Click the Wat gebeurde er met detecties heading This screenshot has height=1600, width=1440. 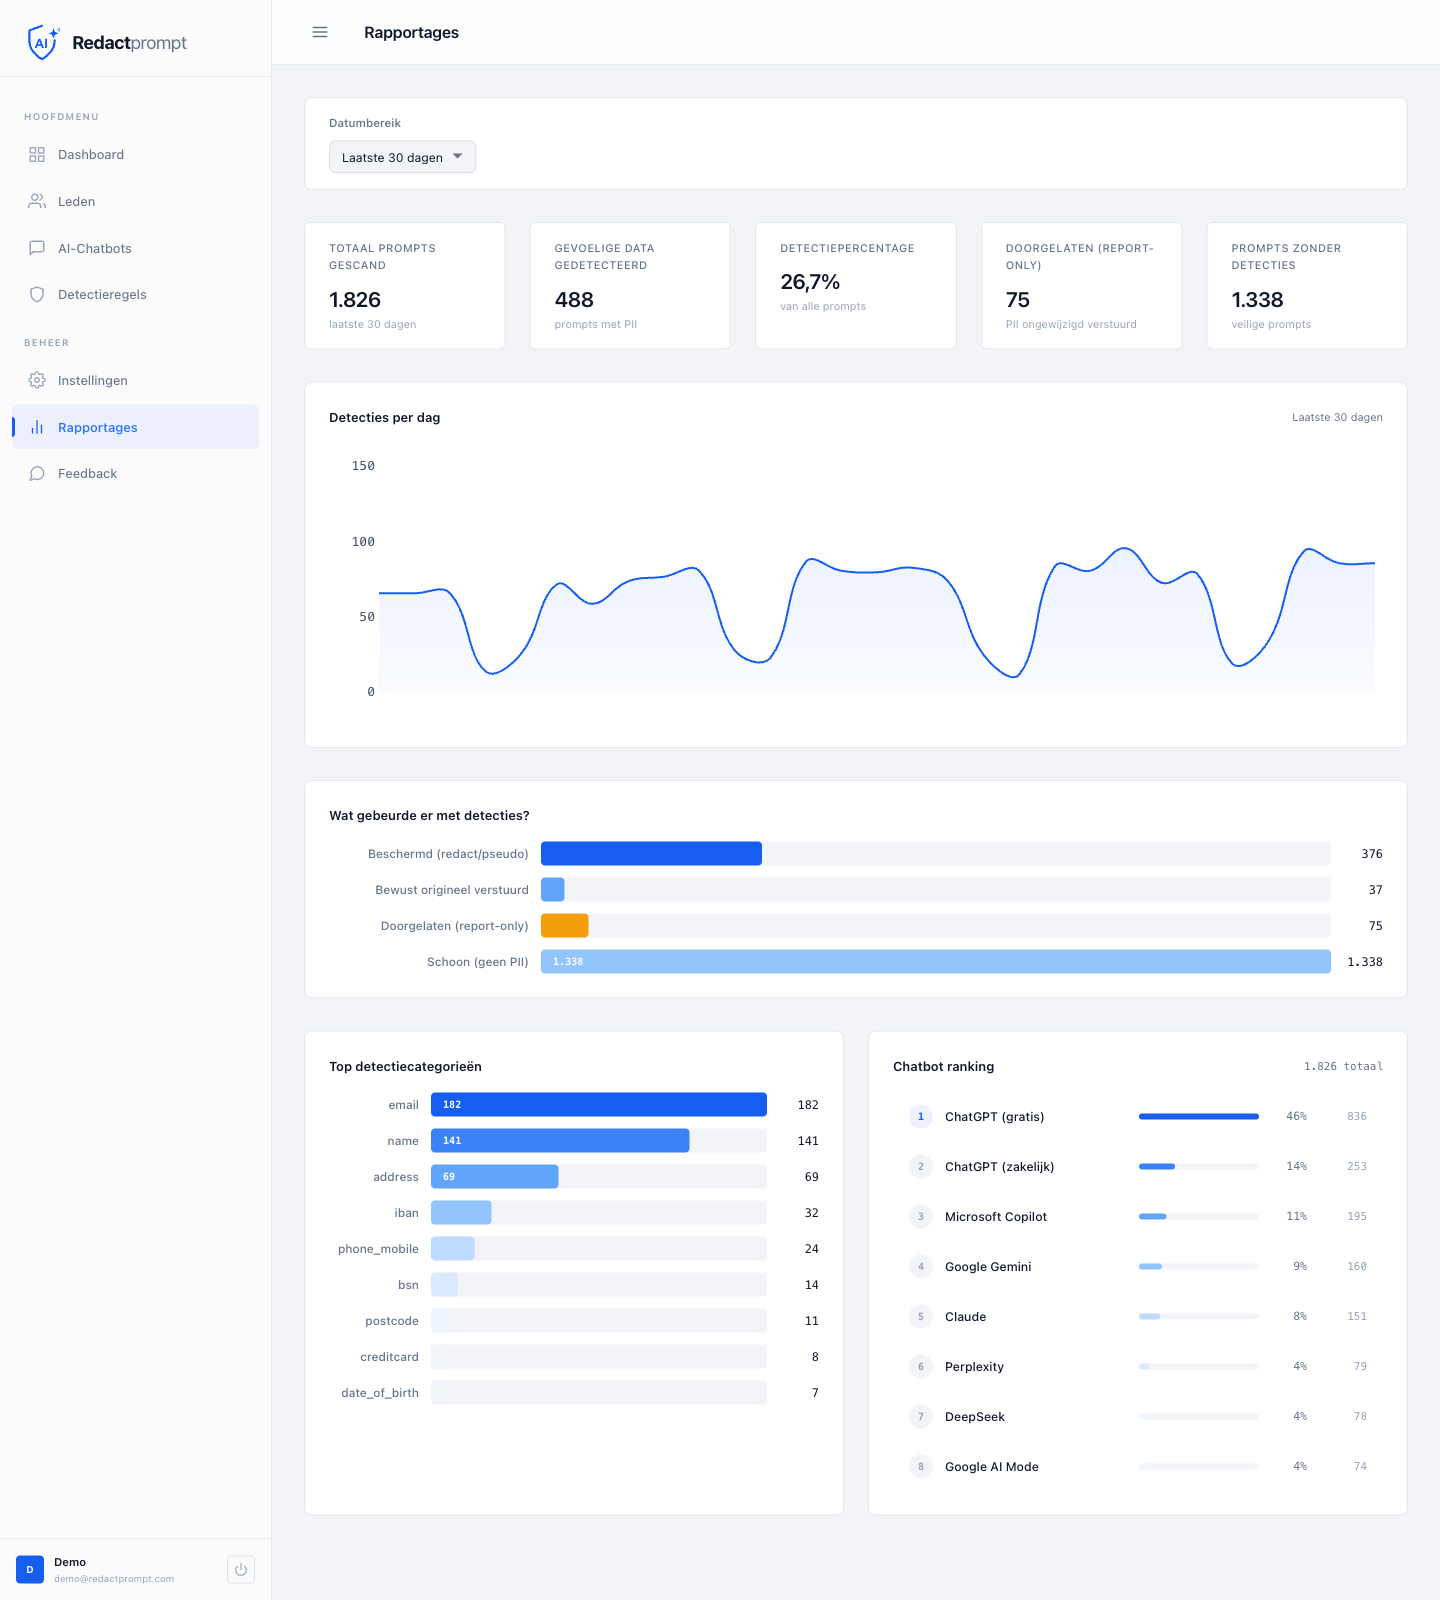point(429,815)
